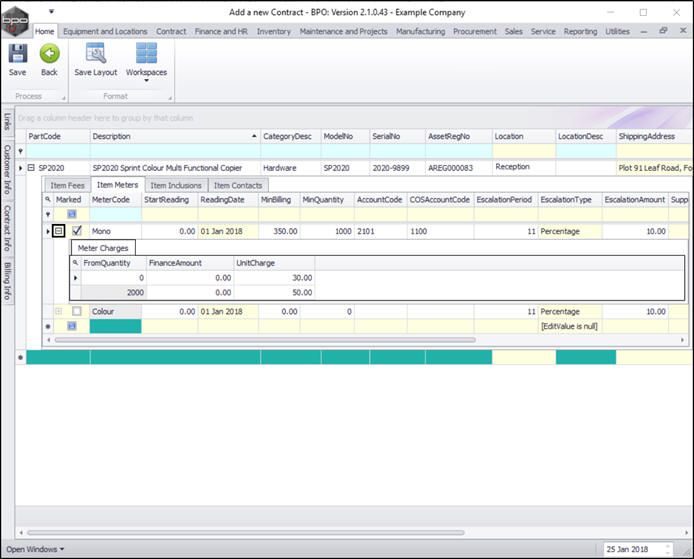This screenshot has width=694, height=559.
Task: Open the Inventory ribbon tab
Action: [273, 31]
